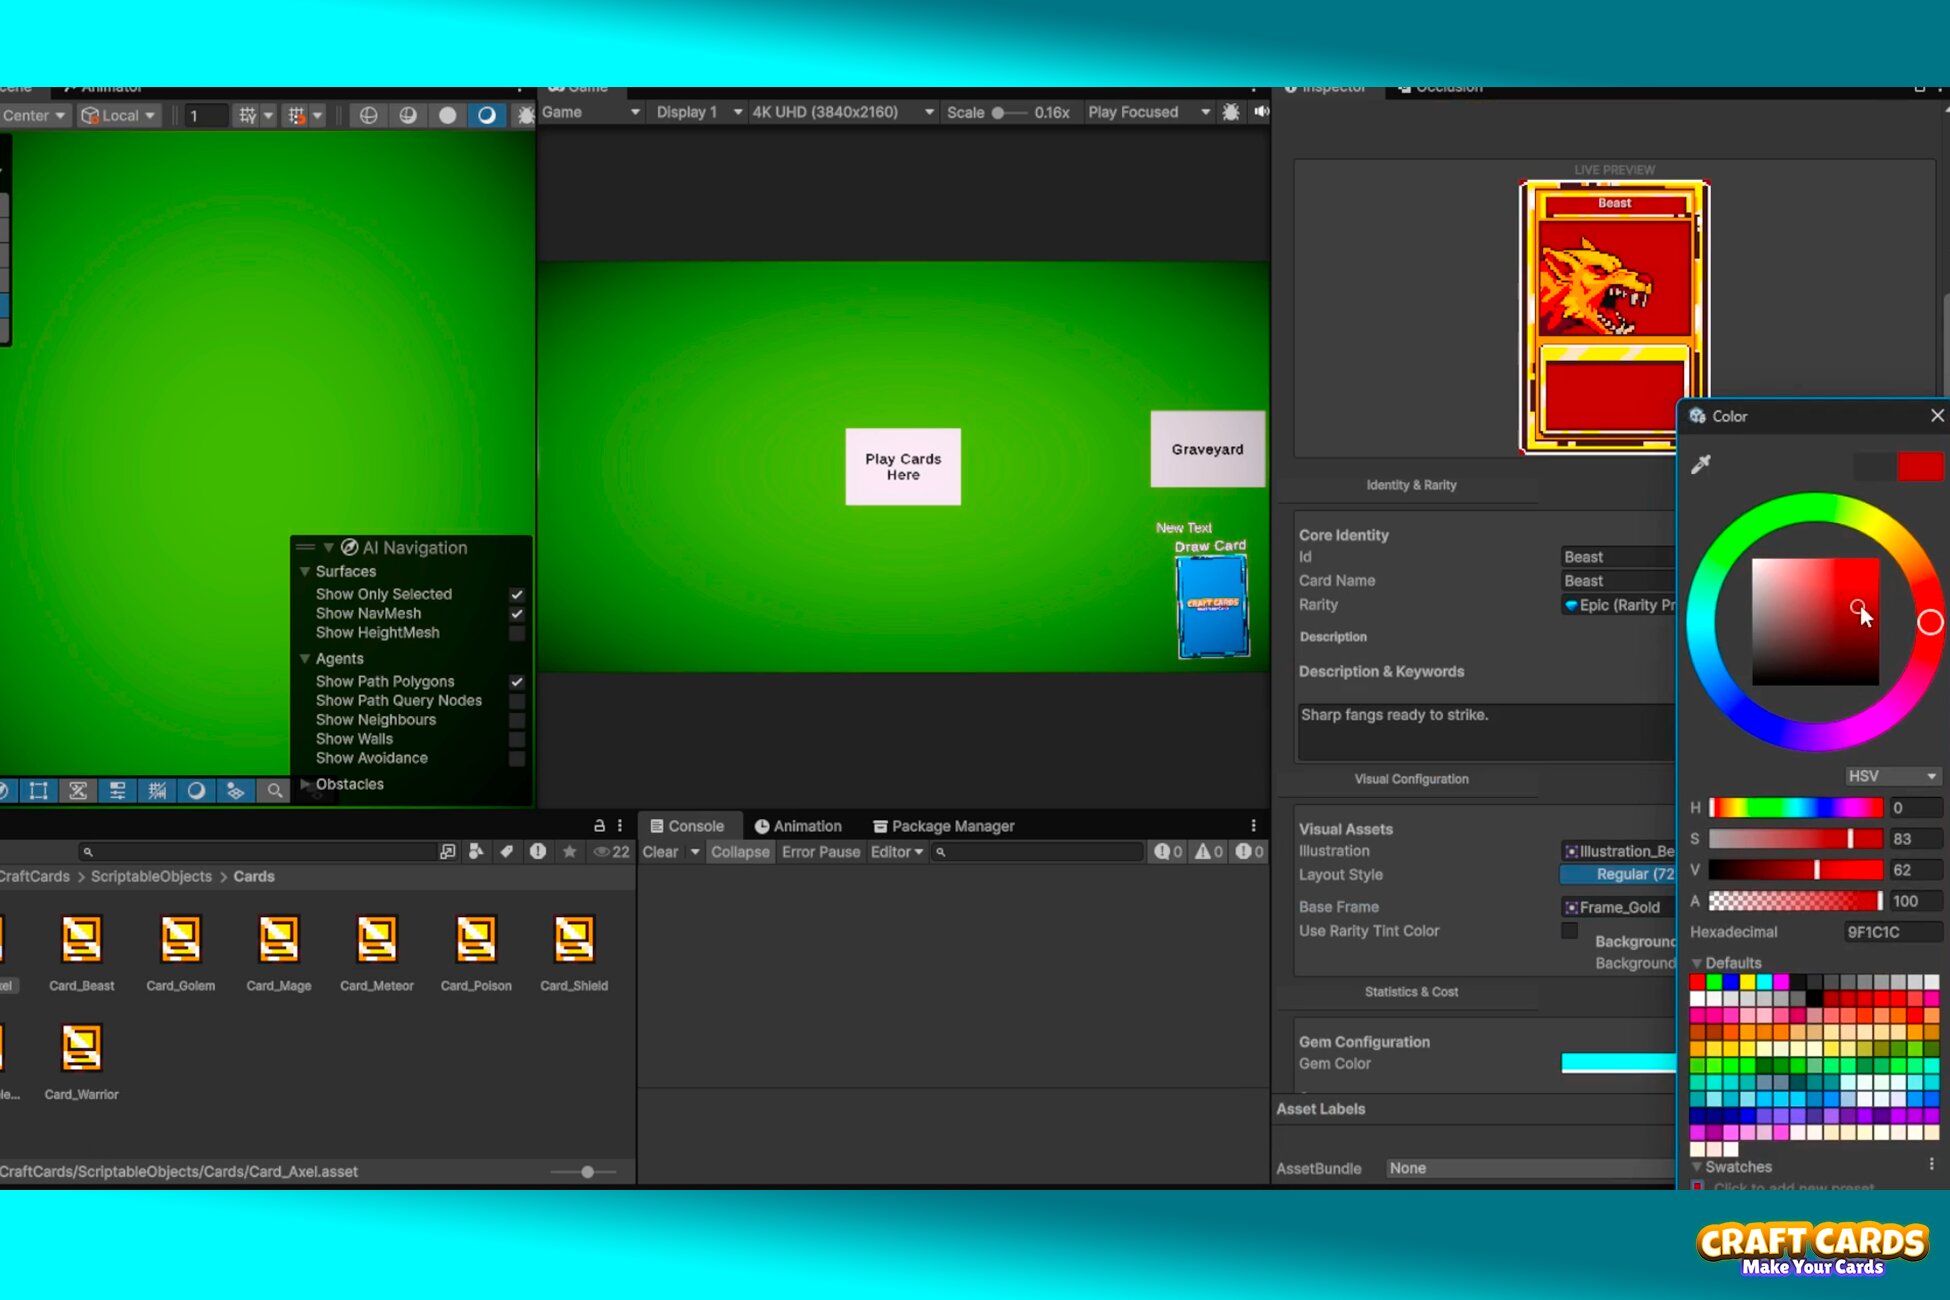Mute audio with speaker icon in Game toolbar

[1260, 111]
